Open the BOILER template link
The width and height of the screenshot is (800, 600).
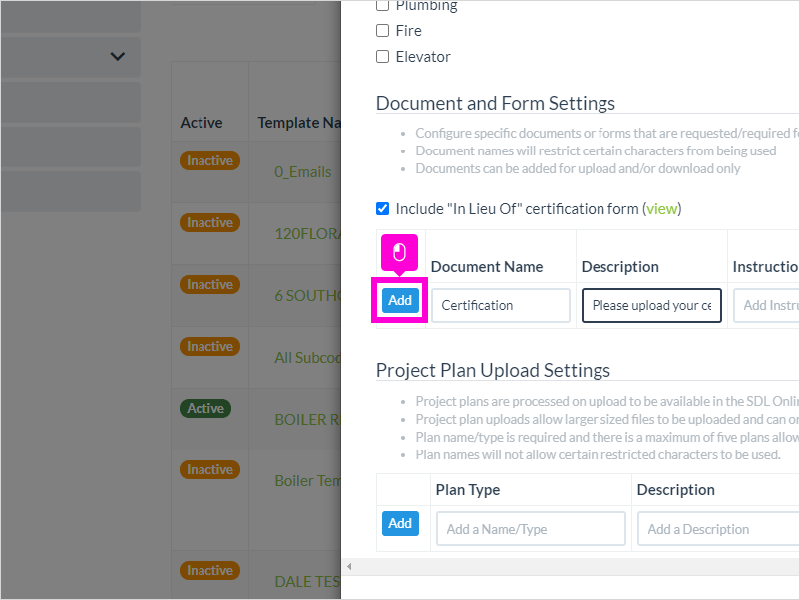click(x=307, y=419)
